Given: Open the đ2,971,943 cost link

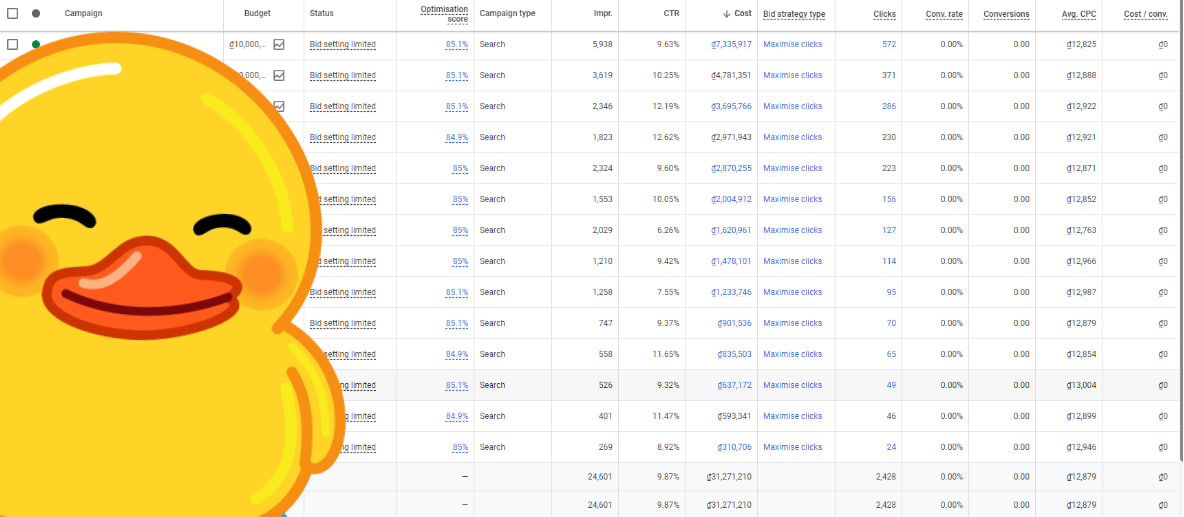Looking at the screenshot, I should (x=731, y=137).
